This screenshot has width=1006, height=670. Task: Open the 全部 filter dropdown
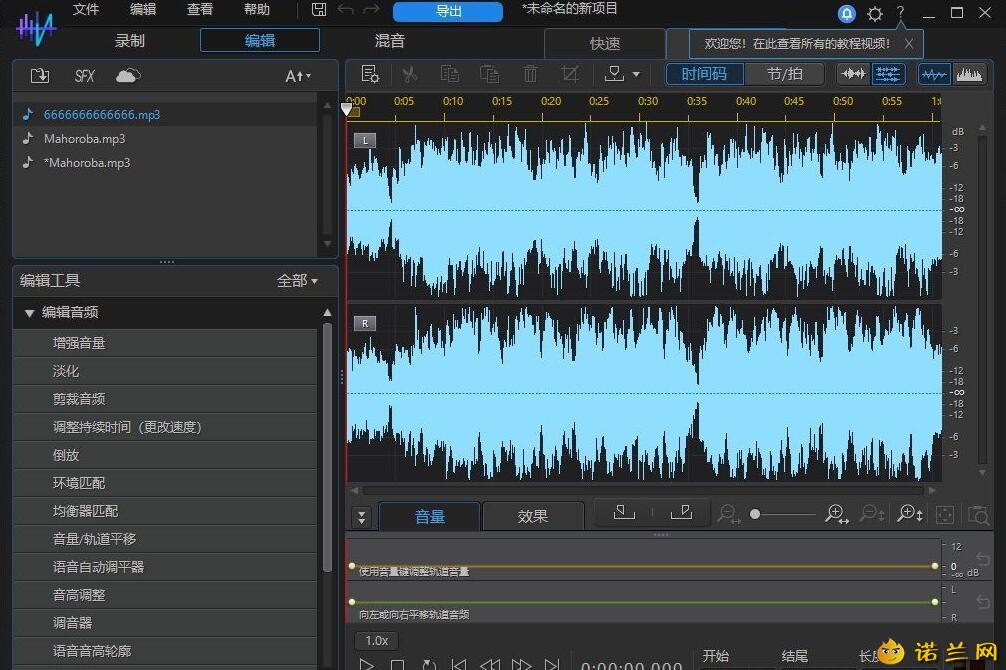297,280
